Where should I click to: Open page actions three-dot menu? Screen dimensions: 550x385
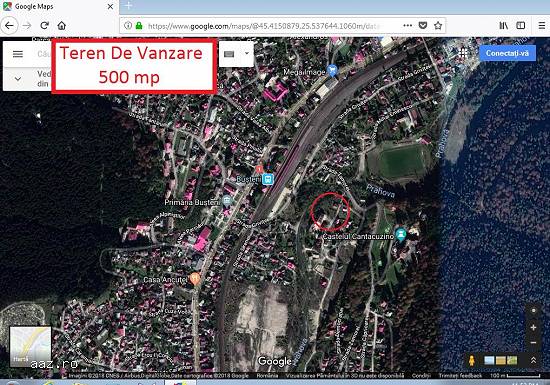point(408,26)
